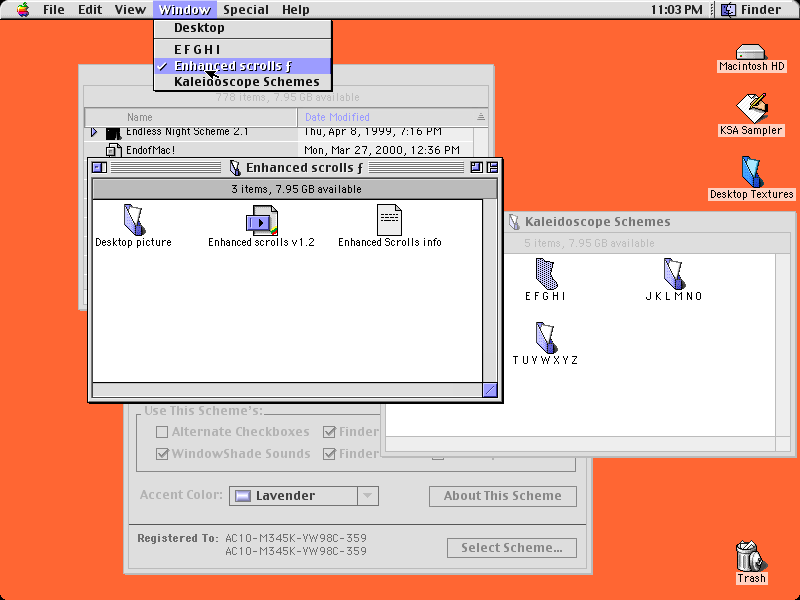This screenshot has height=600, width=800.
Task: Choose Kaleidoscope Schemes in Window menu
Action: click(243, 82)
